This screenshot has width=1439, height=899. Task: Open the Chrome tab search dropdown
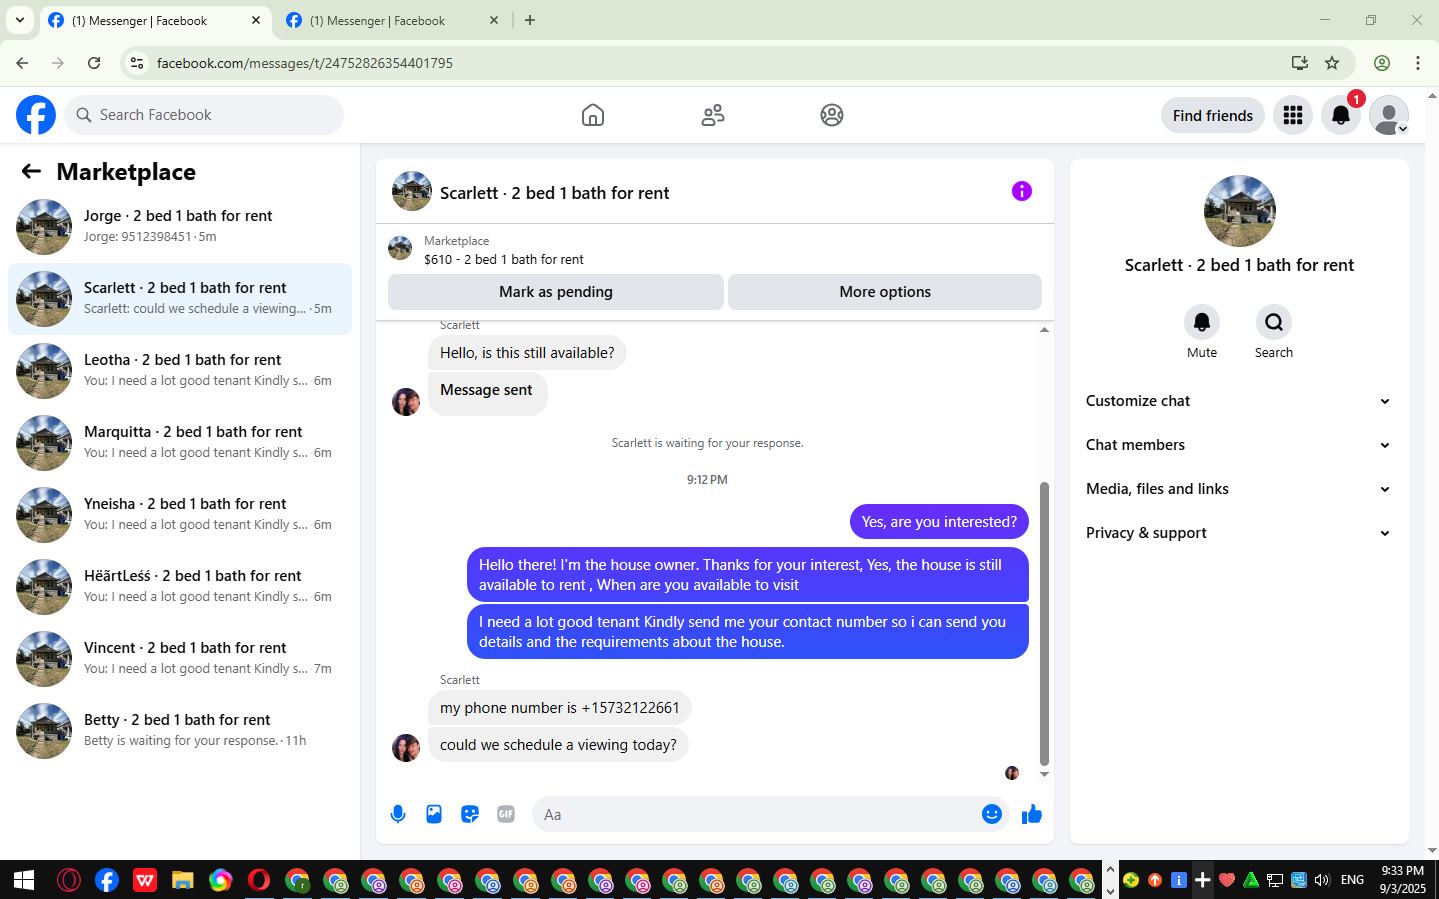click(19, 20)
